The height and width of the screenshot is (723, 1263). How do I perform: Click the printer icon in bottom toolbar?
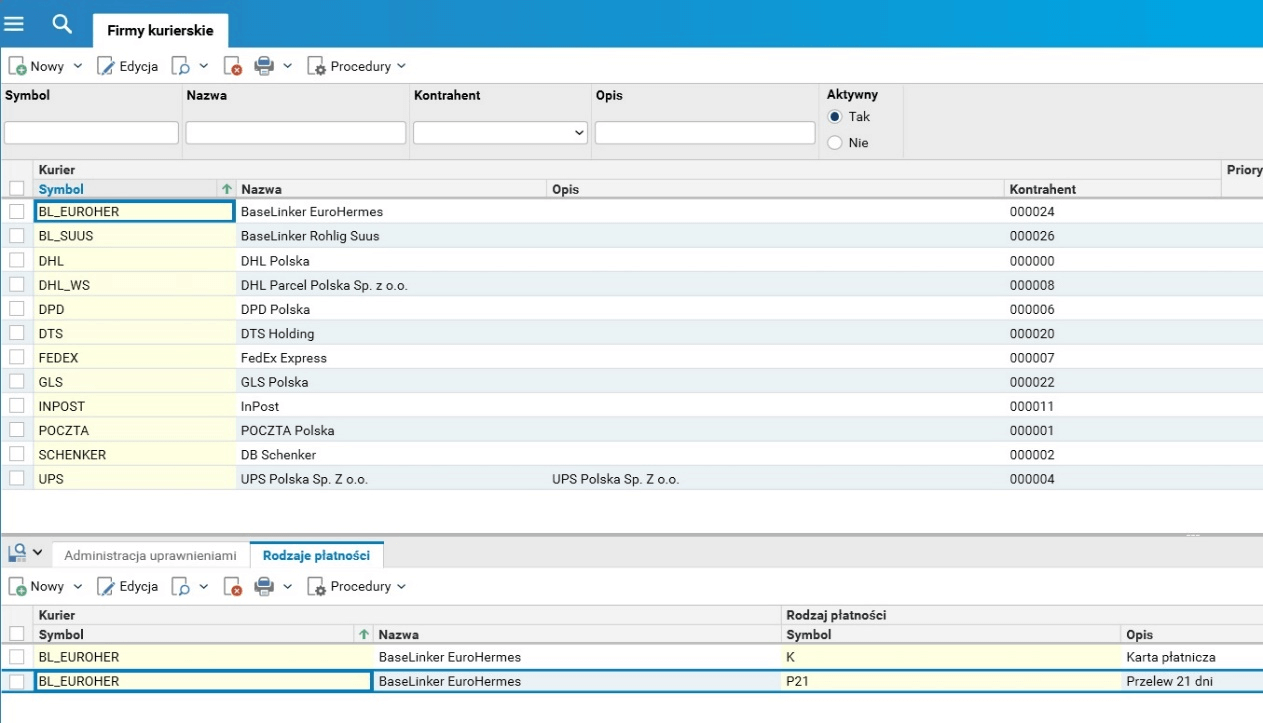(264, 586)
